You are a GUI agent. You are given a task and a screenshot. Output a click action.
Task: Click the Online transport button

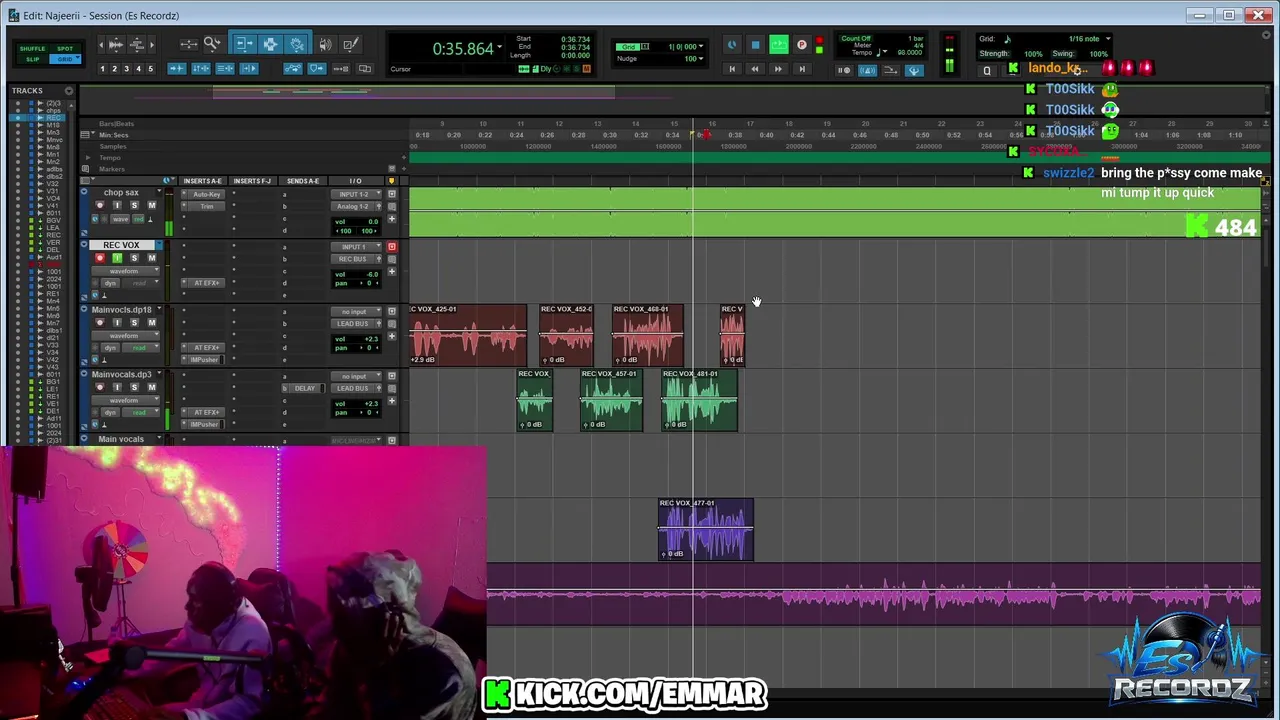tap(731, 45)
